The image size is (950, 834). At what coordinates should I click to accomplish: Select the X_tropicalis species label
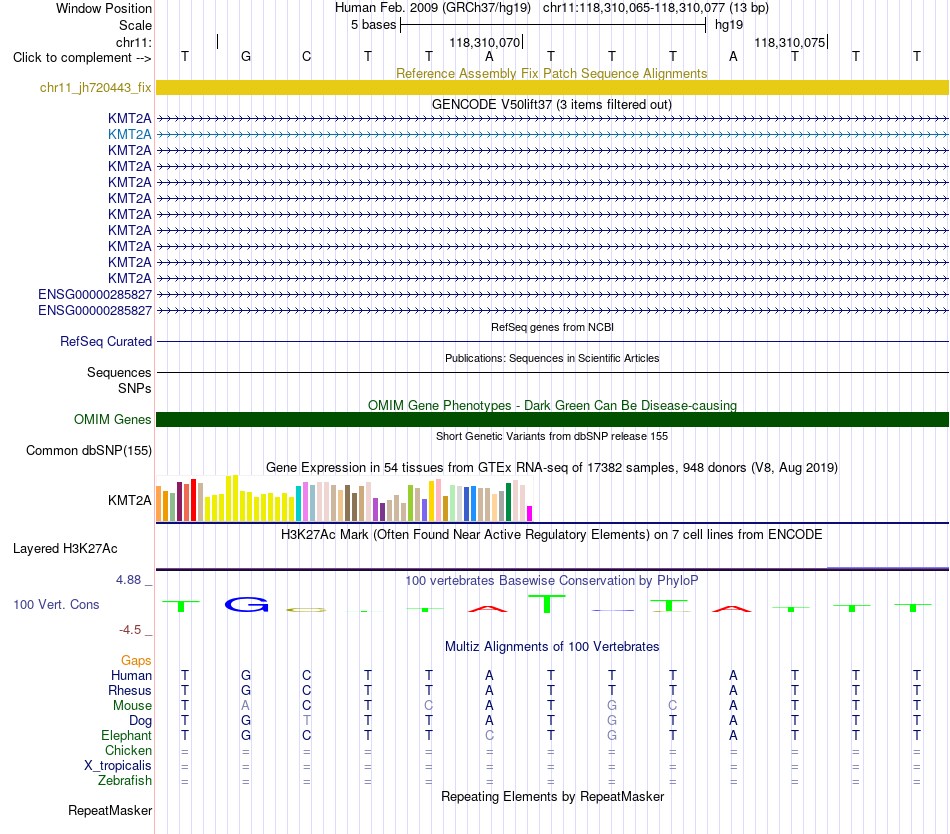pos(118,766)
